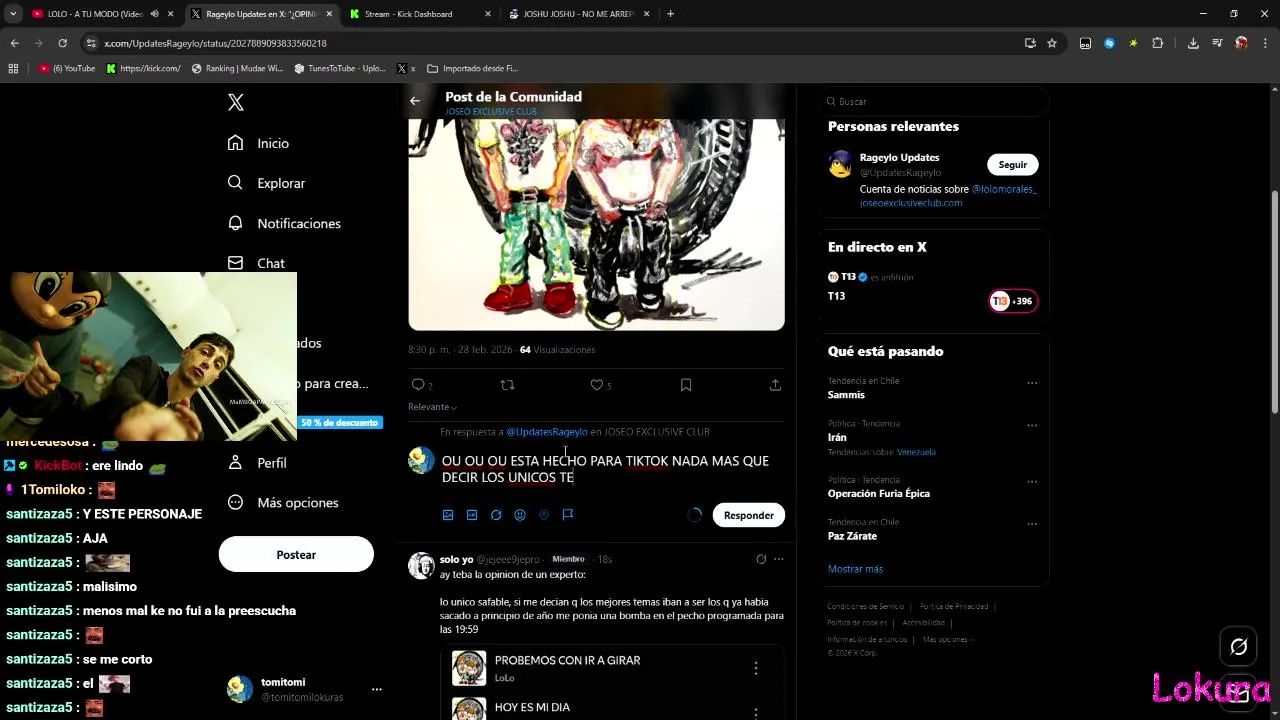The width and height of the screenshot is (1280, 720).
Task: Open the Shazam extension icon
Action: point(1109,43)
